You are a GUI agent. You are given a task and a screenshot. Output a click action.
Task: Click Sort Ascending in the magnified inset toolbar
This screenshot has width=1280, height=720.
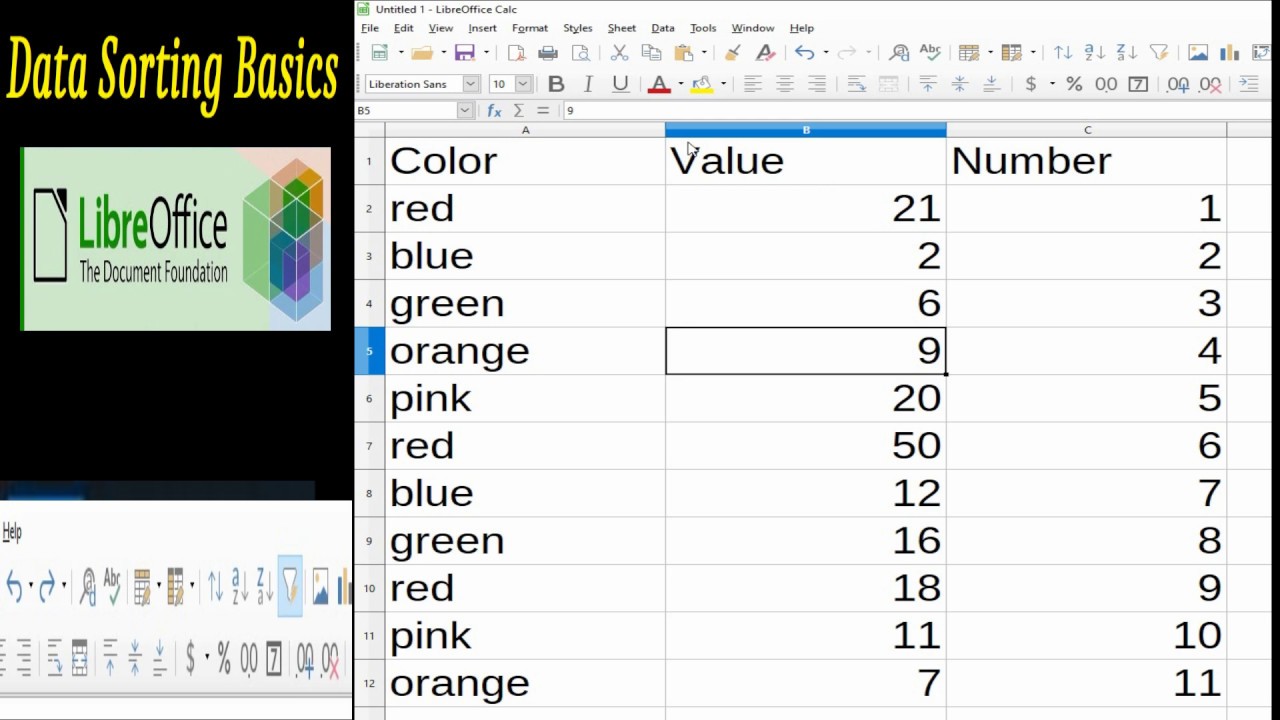coord(240,586)
